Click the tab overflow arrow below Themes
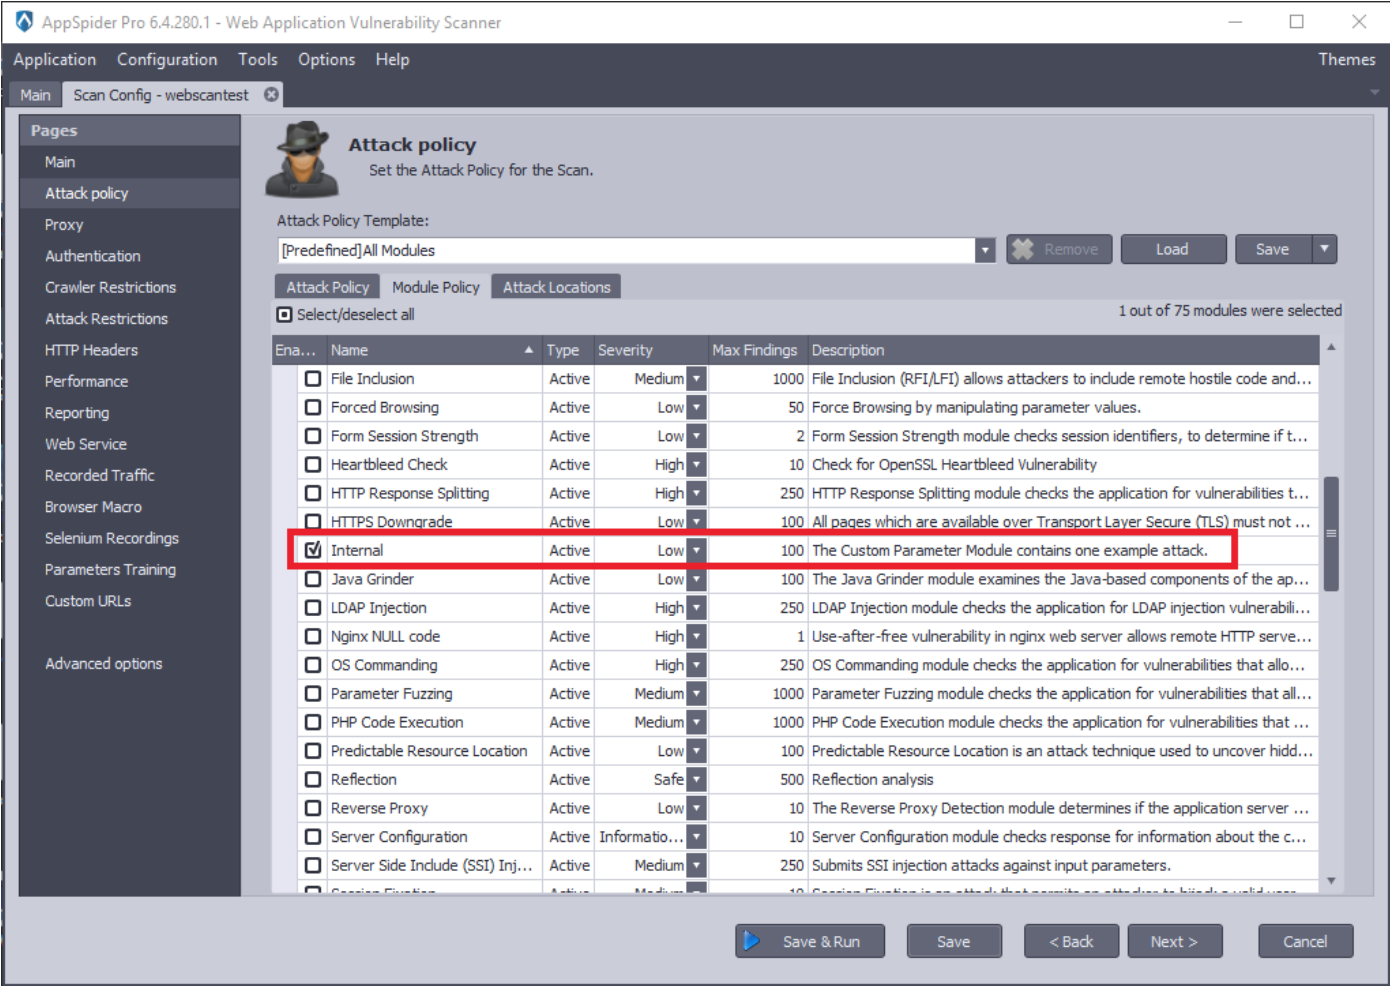This screenshot has width=1390, height=986. 1374,92
